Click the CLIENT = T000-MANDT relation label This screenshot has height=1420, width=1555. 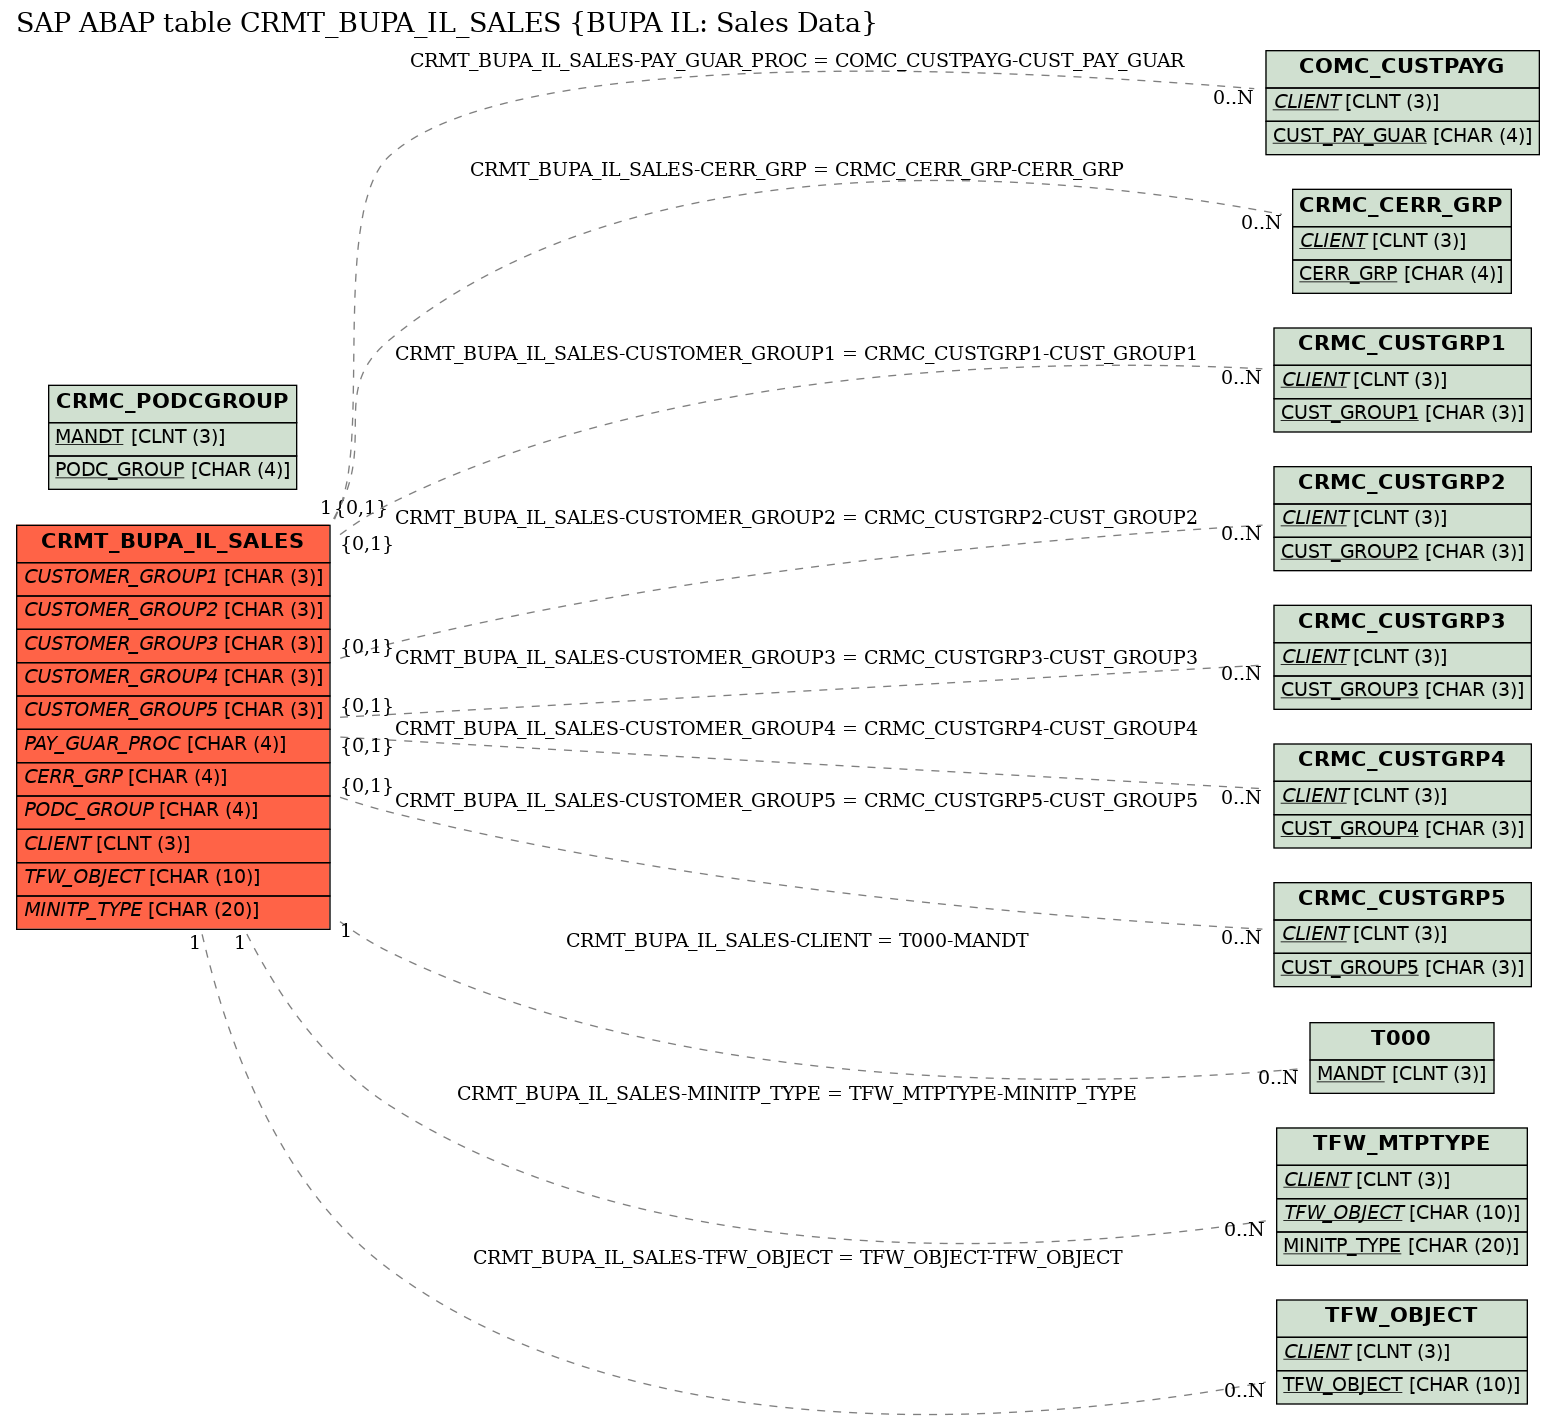[x=797, y=941]
